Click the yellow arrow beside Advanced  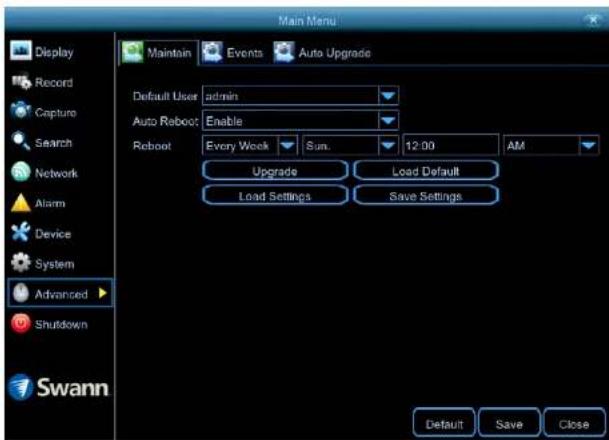pyautogui.click(x=103, y=293)
